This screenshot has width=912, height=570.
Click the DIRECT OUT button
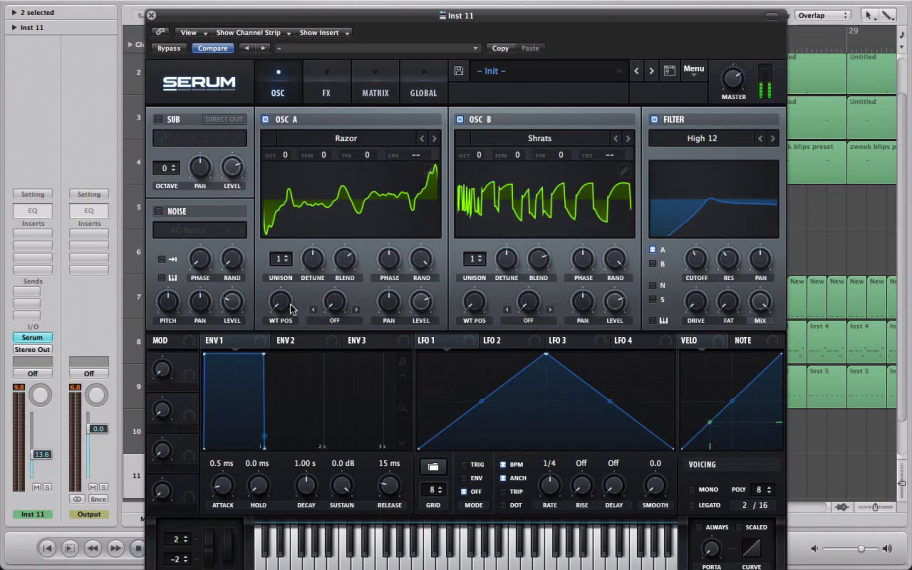[224, 119]
